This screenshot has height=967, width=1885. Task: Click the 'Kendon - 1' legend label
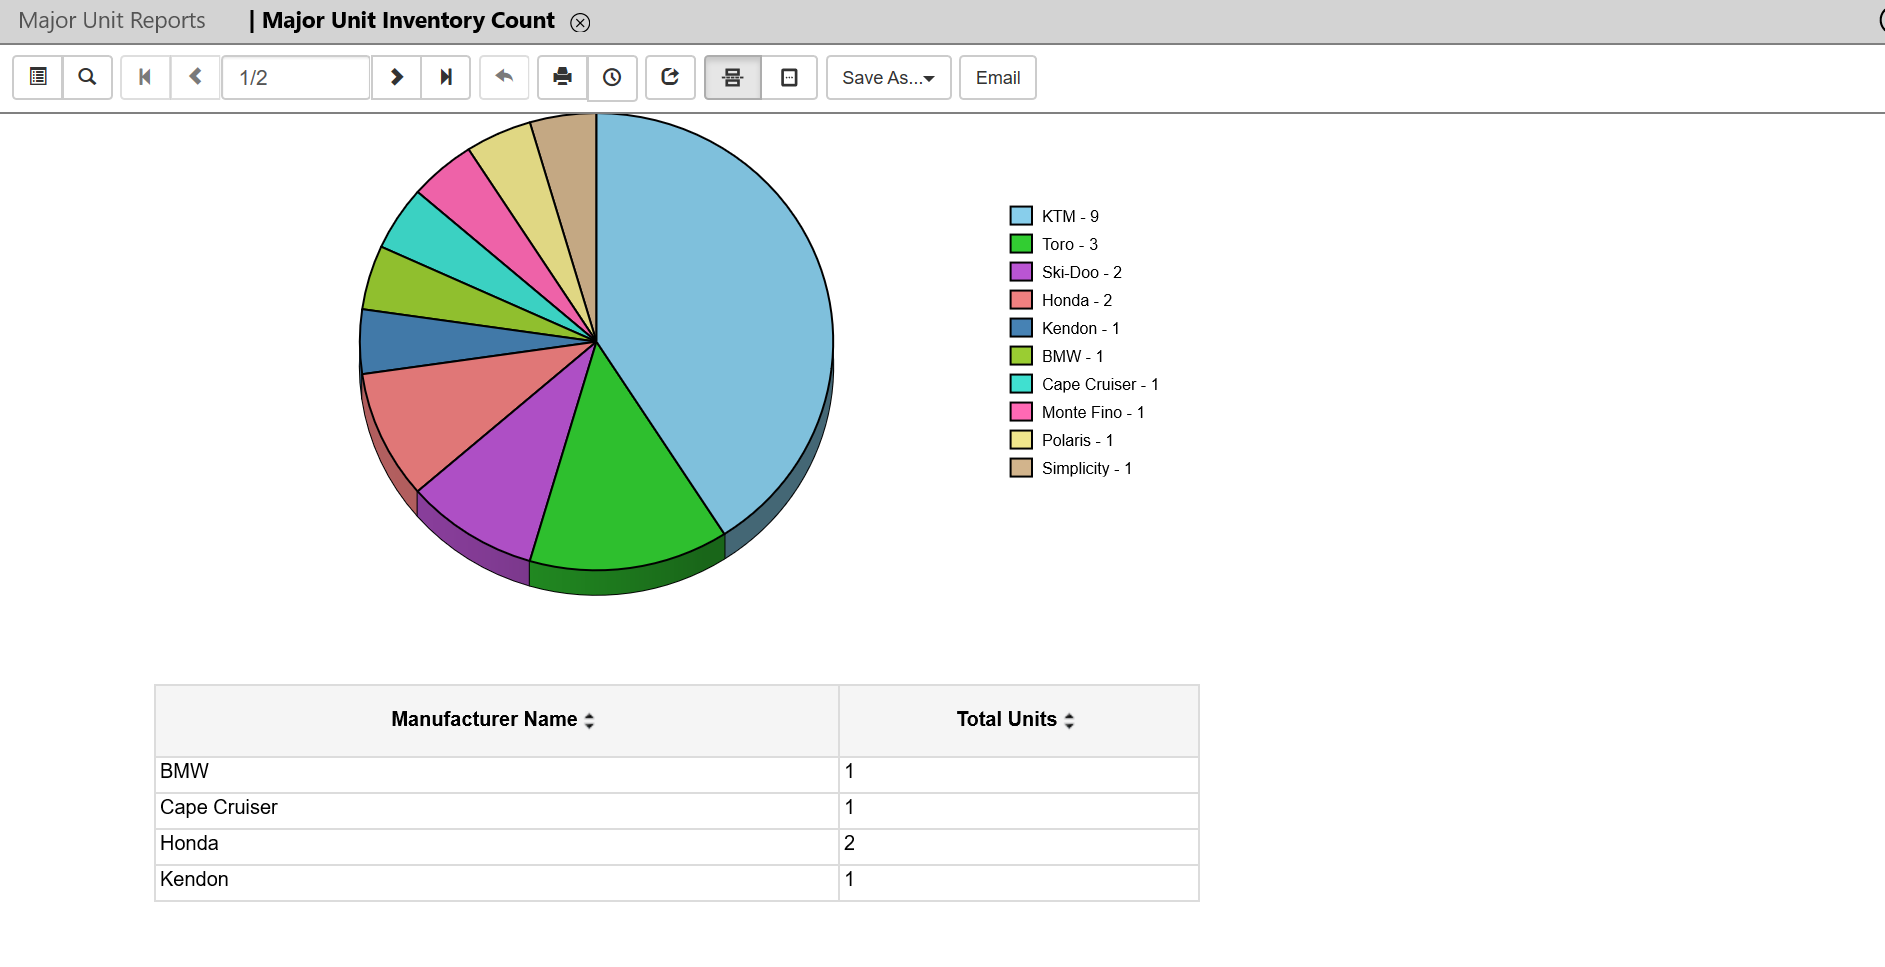[x=1081, y=328]
